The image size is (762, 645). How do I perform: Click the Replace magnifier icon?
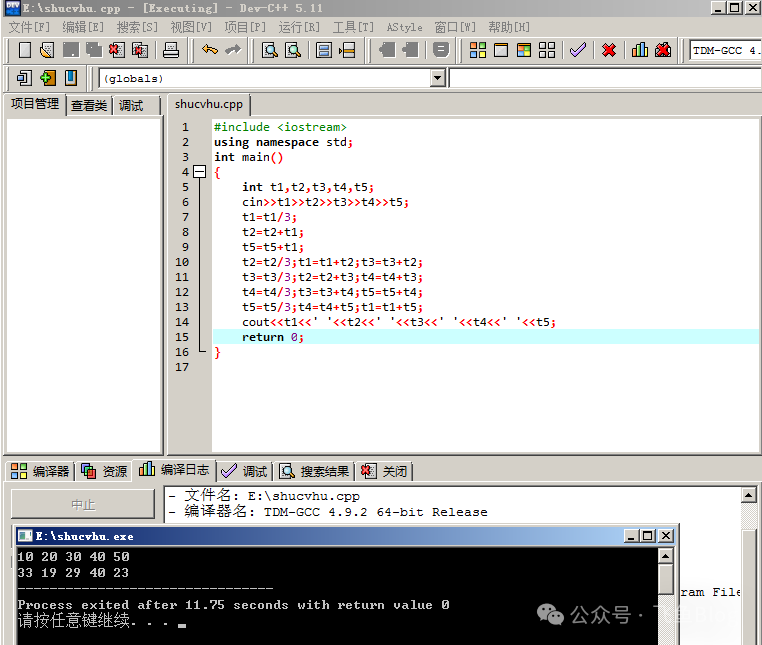point(293,50)
